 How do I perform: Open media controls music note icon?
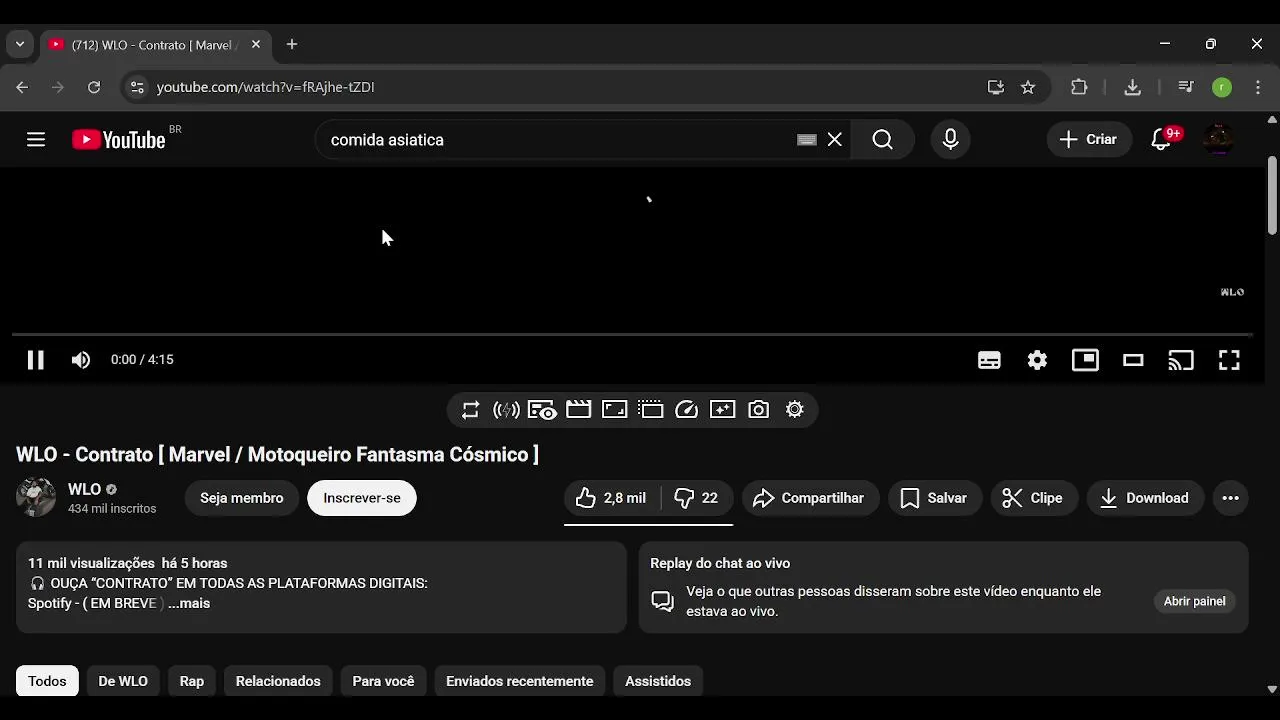1186,87
